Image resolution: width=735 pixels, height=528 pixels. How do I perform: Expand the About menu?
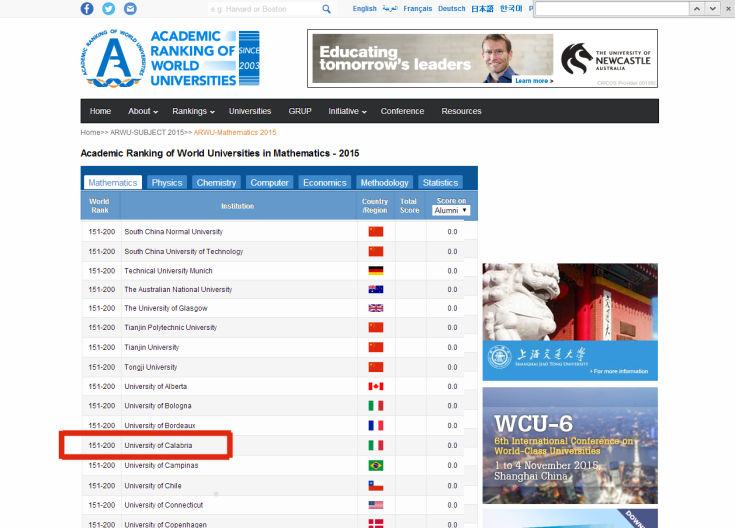[143, 111]
